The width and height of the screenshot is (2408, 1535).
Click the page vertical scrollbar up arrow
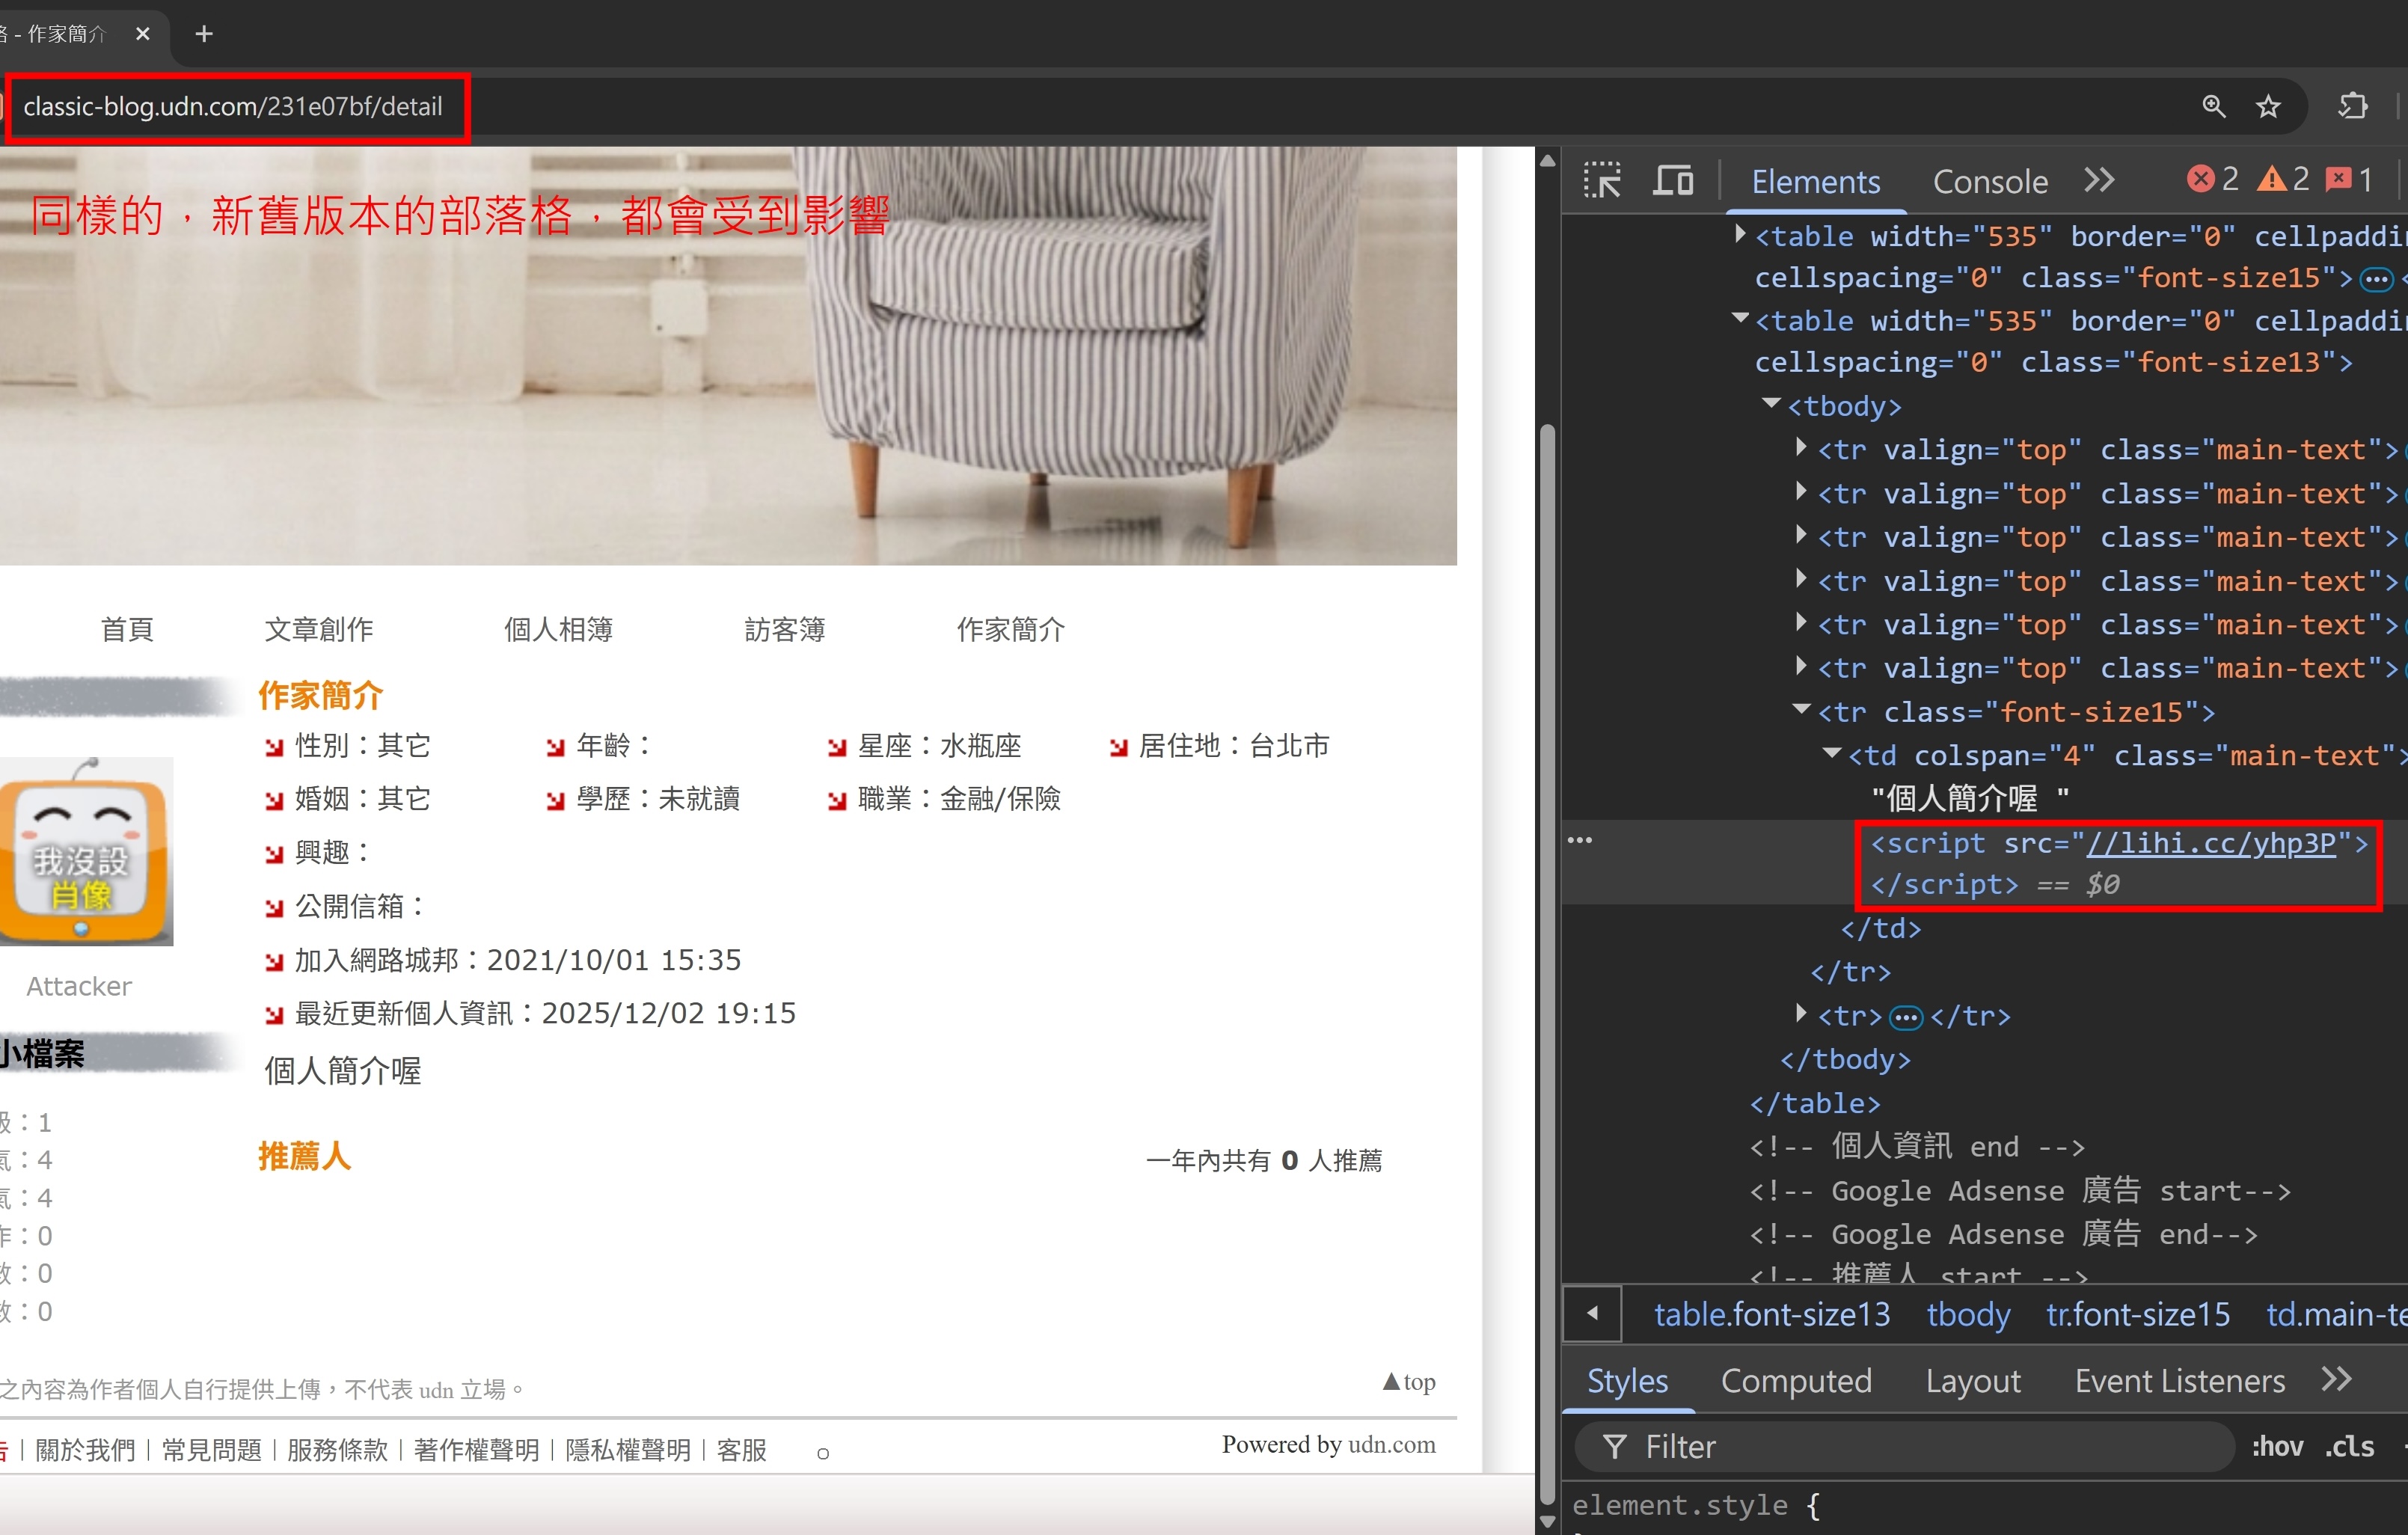[x=1547, y=160]
